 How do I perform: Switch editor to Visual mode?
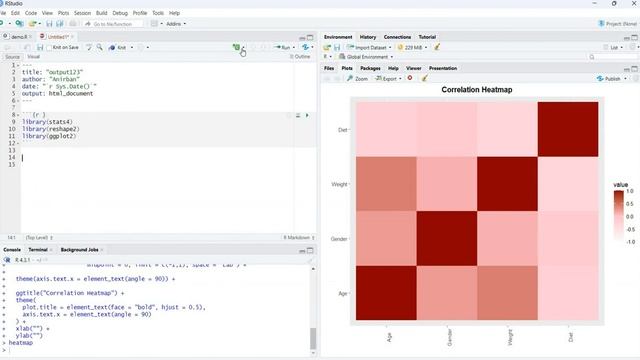click(33, 57)
